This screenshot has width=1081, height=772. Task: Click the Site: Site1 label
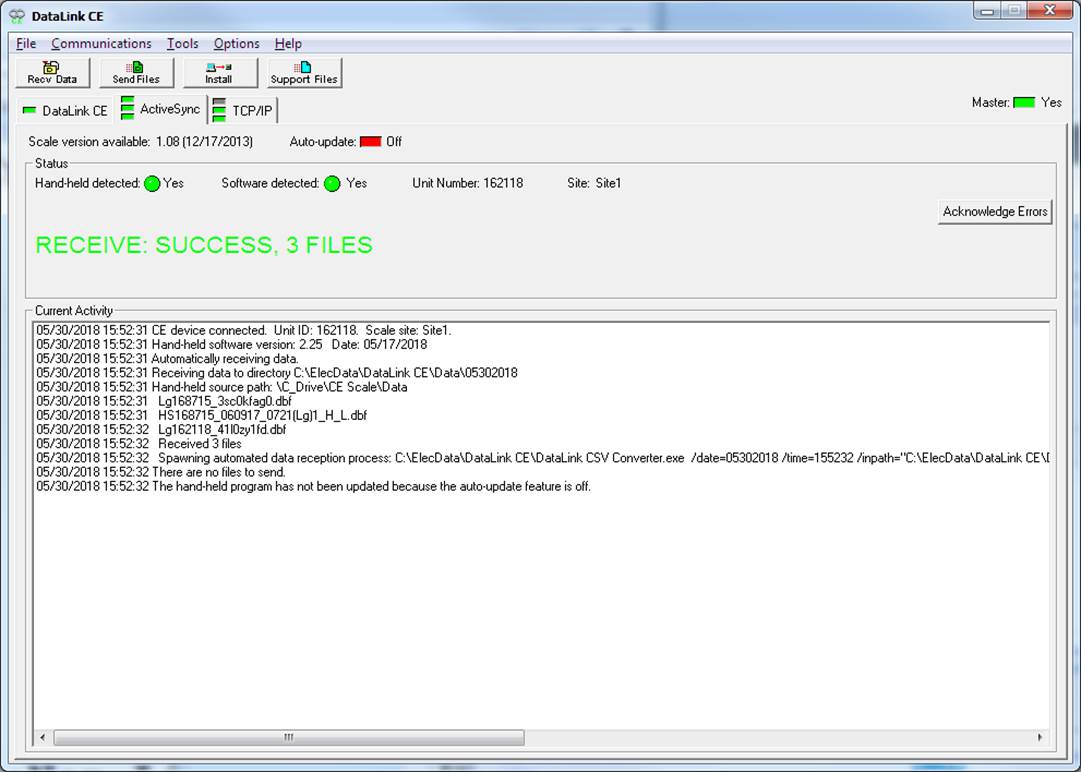tap(594, 183)
